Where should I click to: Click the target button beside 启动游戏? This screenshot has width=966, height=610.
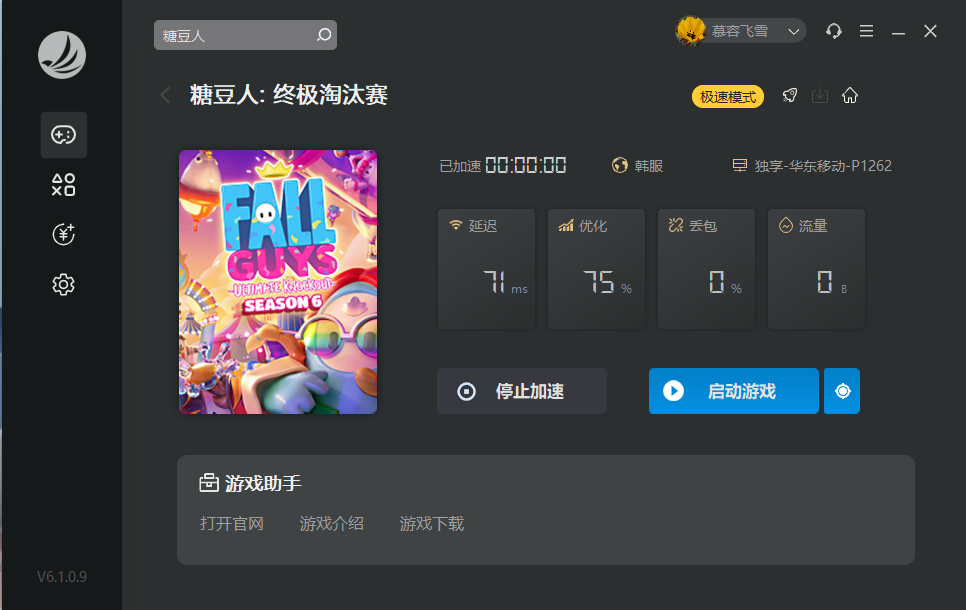842,391
